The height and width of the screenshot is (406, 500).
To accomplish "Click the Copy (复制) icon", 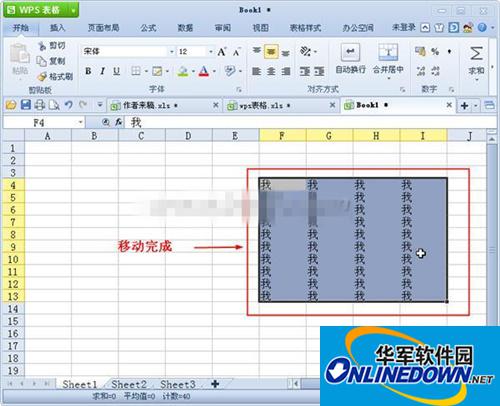I will pos(41,61).
